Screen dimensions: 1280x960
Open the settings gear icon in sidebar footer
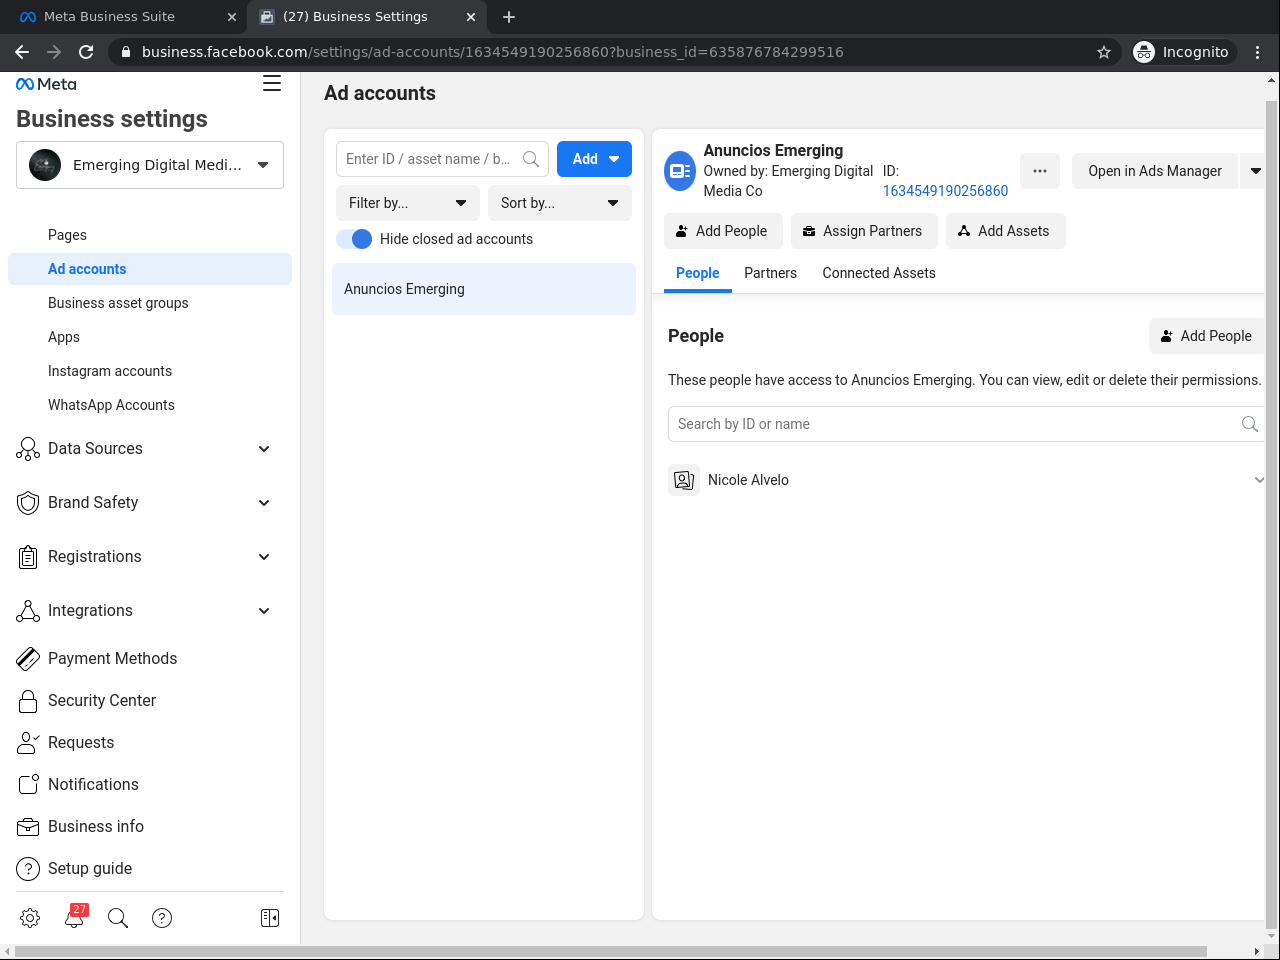[x=30, y=918]
